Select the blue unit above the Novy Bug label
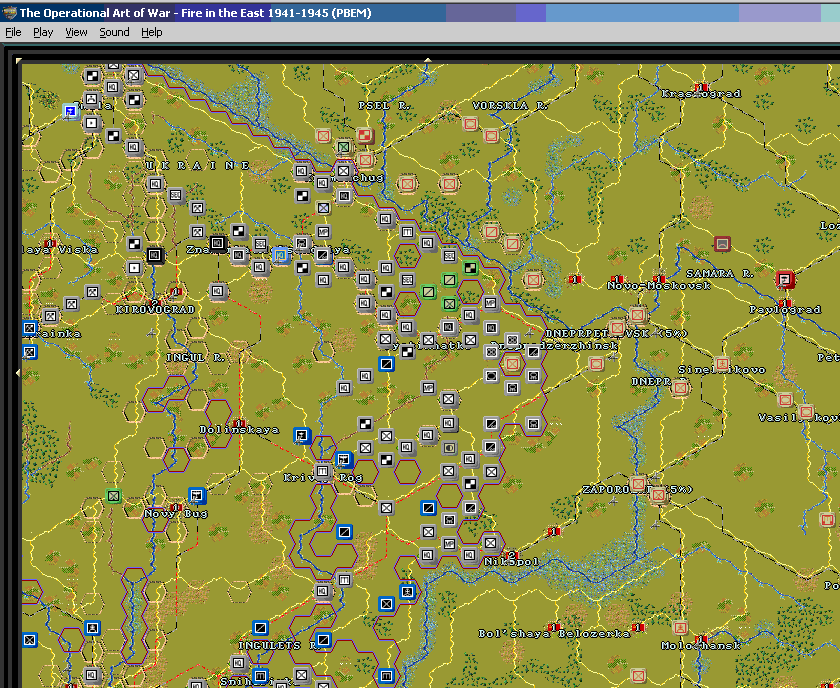The image size is (840, 688). pos(197,495)
